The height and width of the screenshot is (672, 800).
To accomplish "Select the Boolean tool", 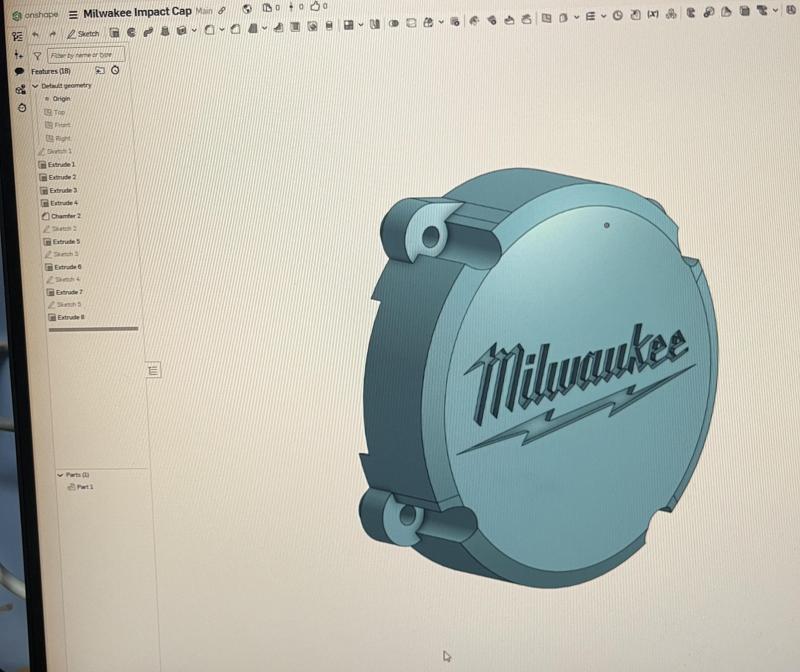I will pos(394,23).
